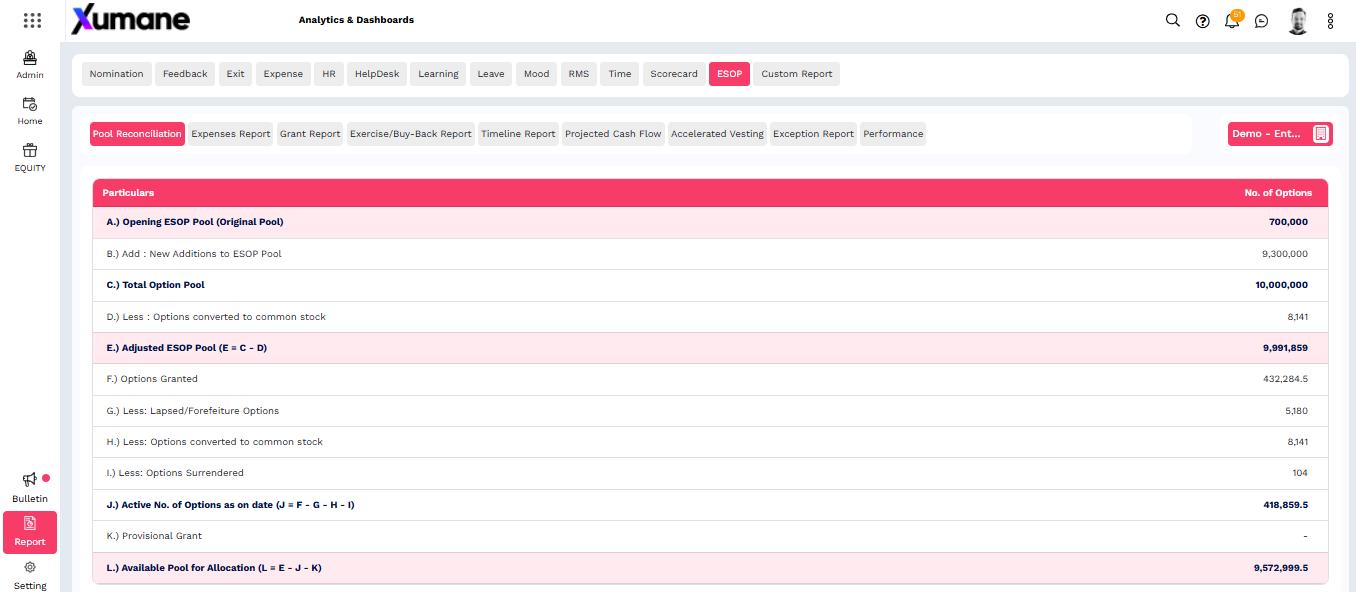The height and width of the screenshot is (592, 1356).
Task: Open the chat messages icon
Action: 1261,21
